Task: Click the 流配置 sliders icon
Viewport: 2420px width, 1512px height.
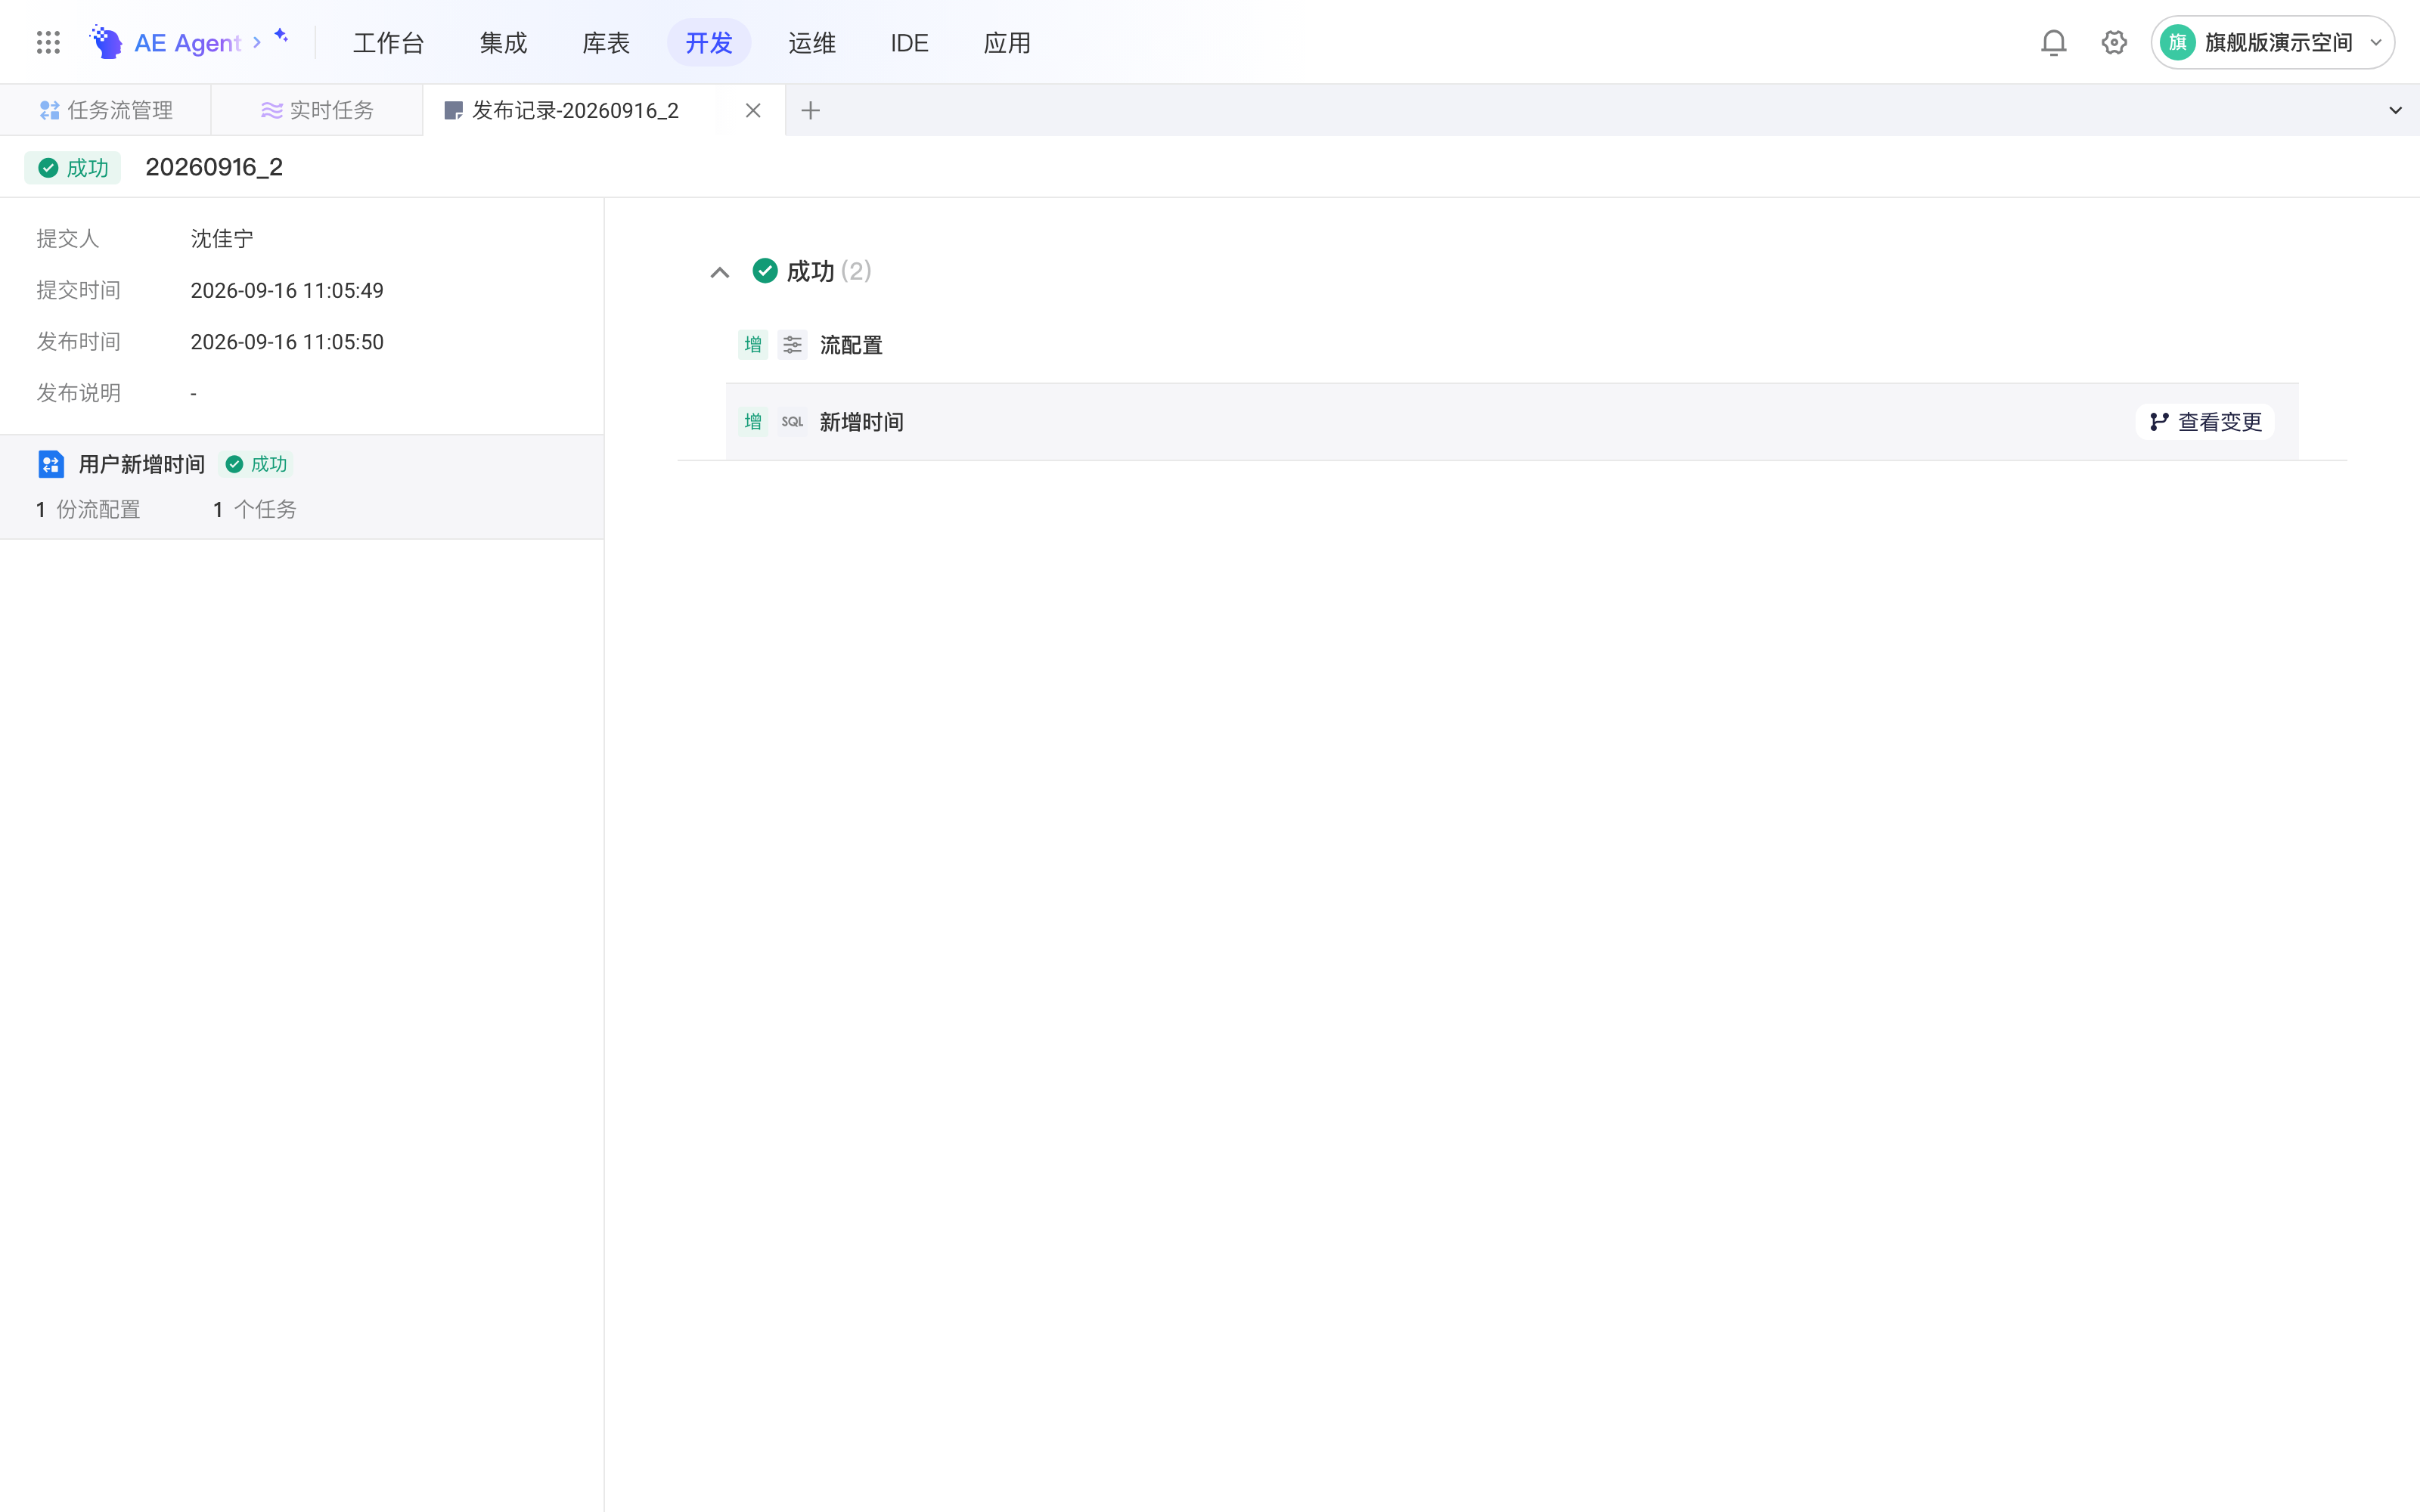Action: [792, 345]
